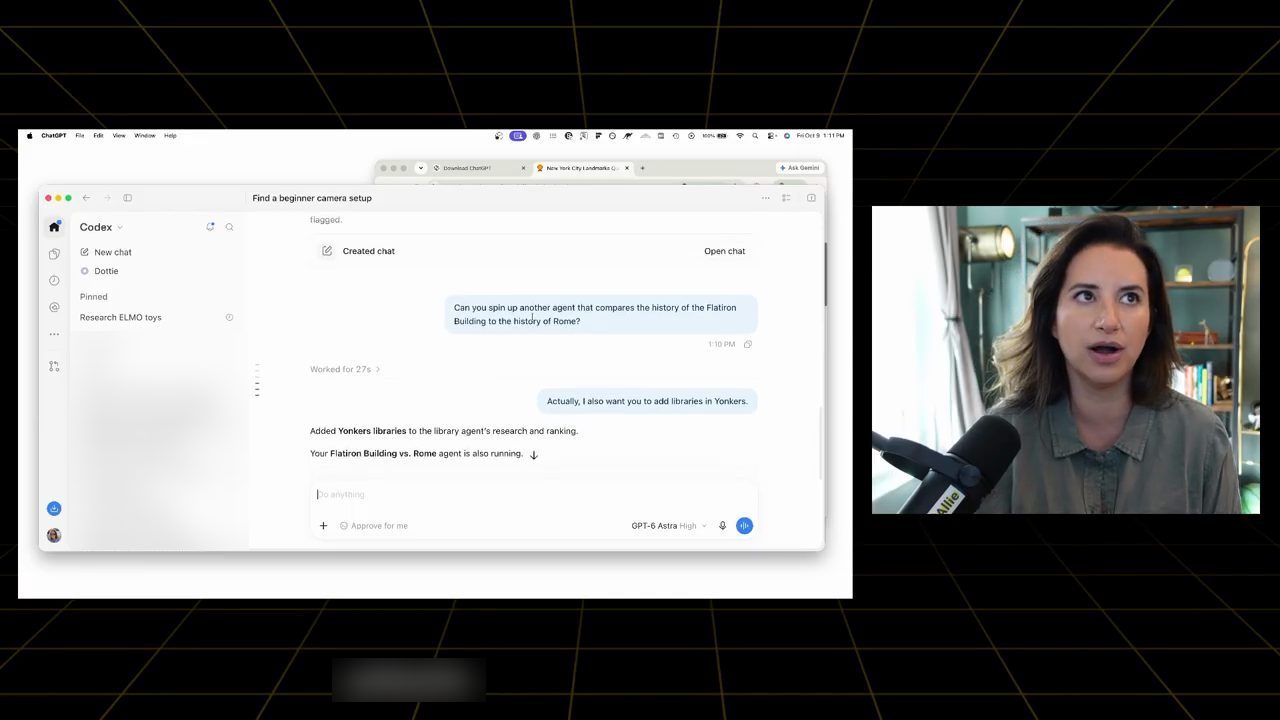Open the Approve for me permission selector
This screenshot has width=1280, height=720.
373,526
